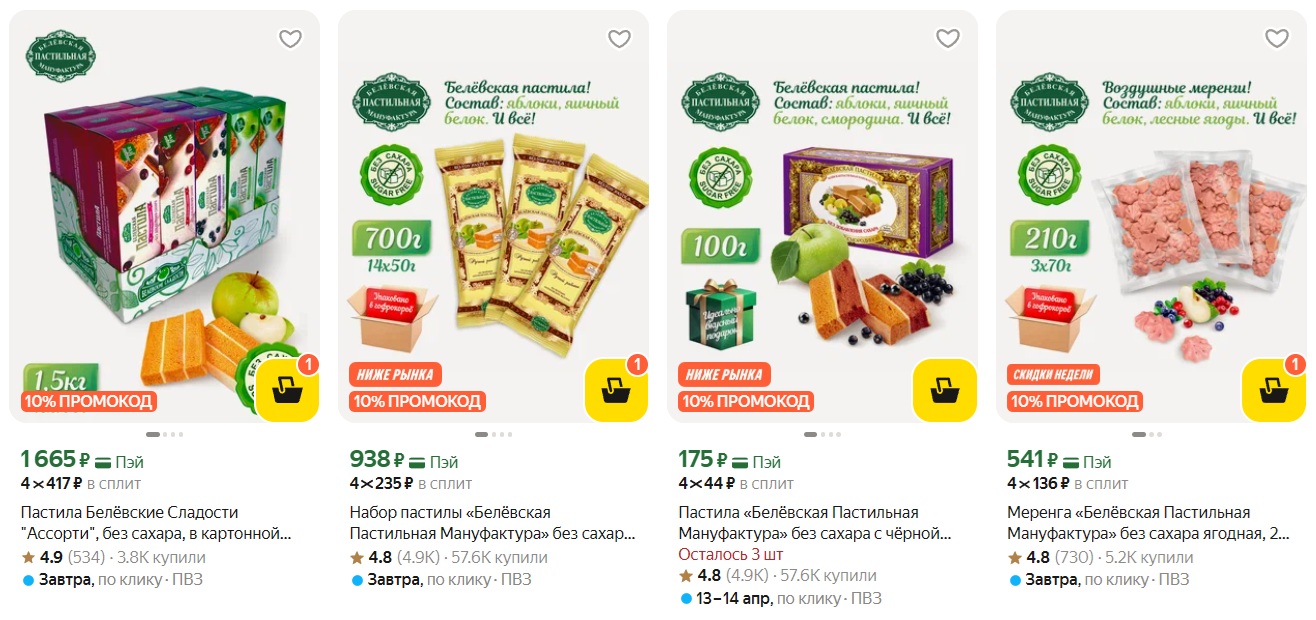Select image pagination dots under Ассорти photo
1316x620 pixels.
click(x=164, y=434)
